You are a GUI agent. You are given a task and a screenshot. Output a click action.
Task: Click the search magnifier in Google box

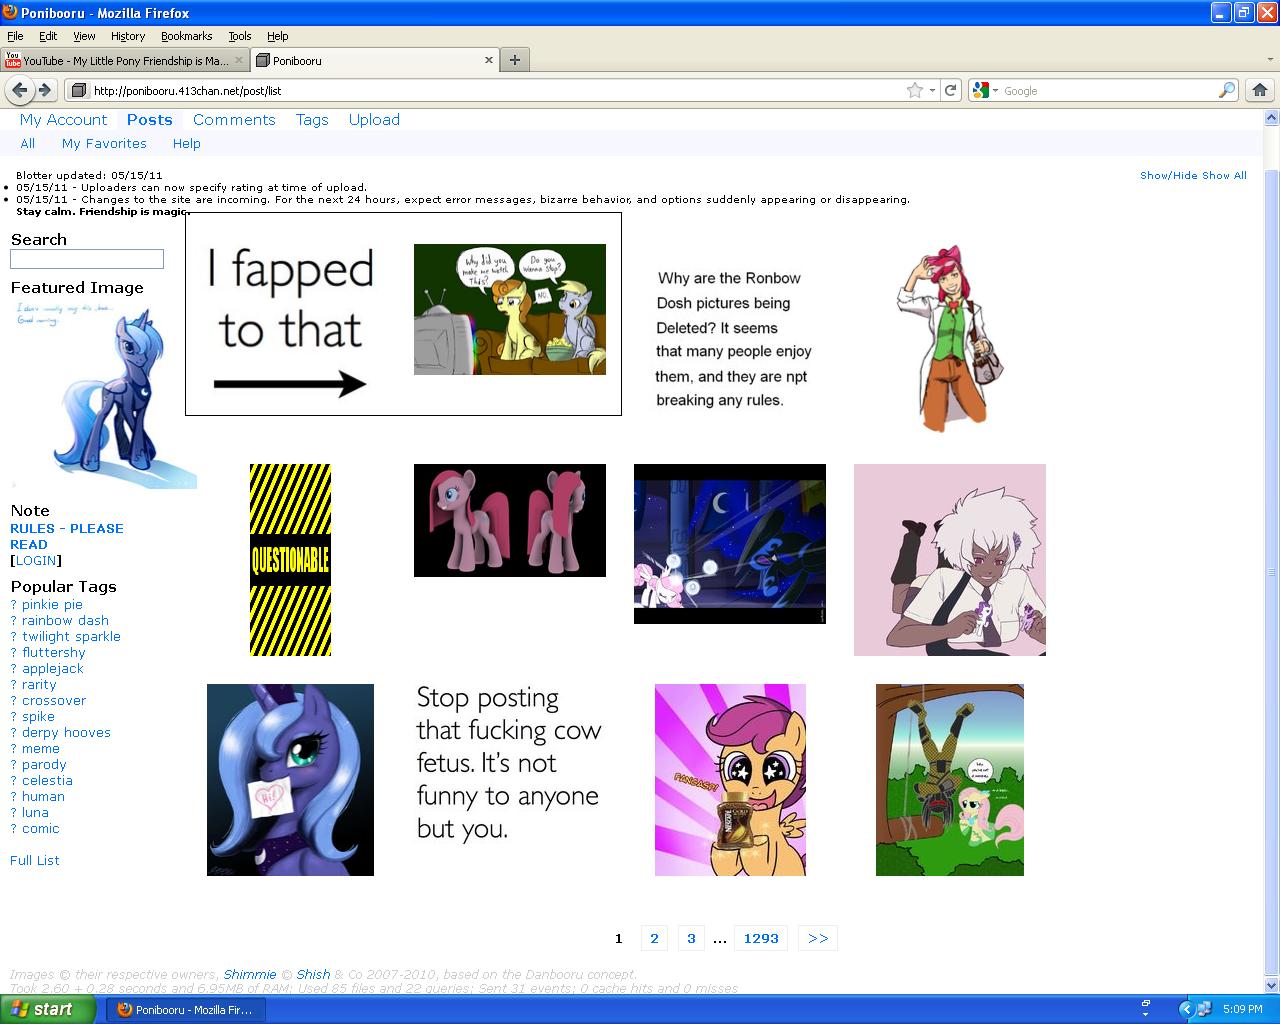click(x=1227, y=90)
